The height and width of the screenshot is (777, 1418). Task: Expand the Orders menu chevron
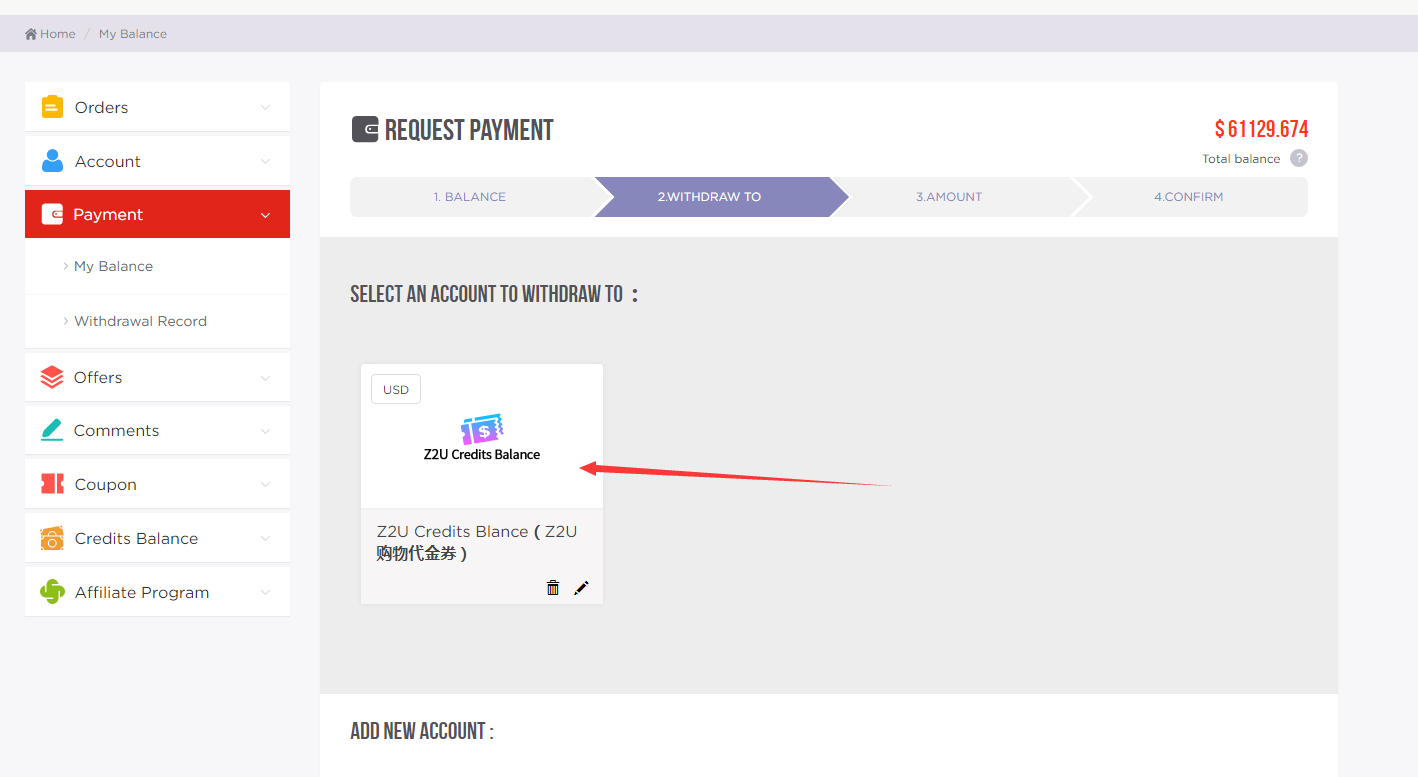(265, 107)
